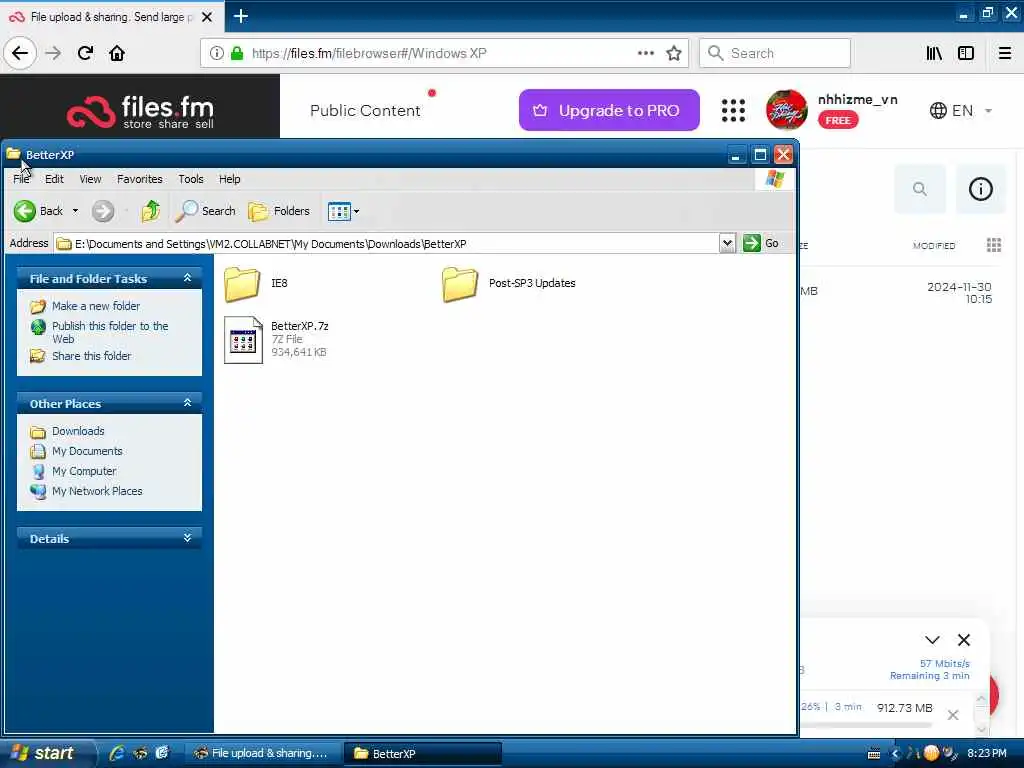1024x768 pixels.
Task: Click Share this folder
Action: [x=91, y=356]
